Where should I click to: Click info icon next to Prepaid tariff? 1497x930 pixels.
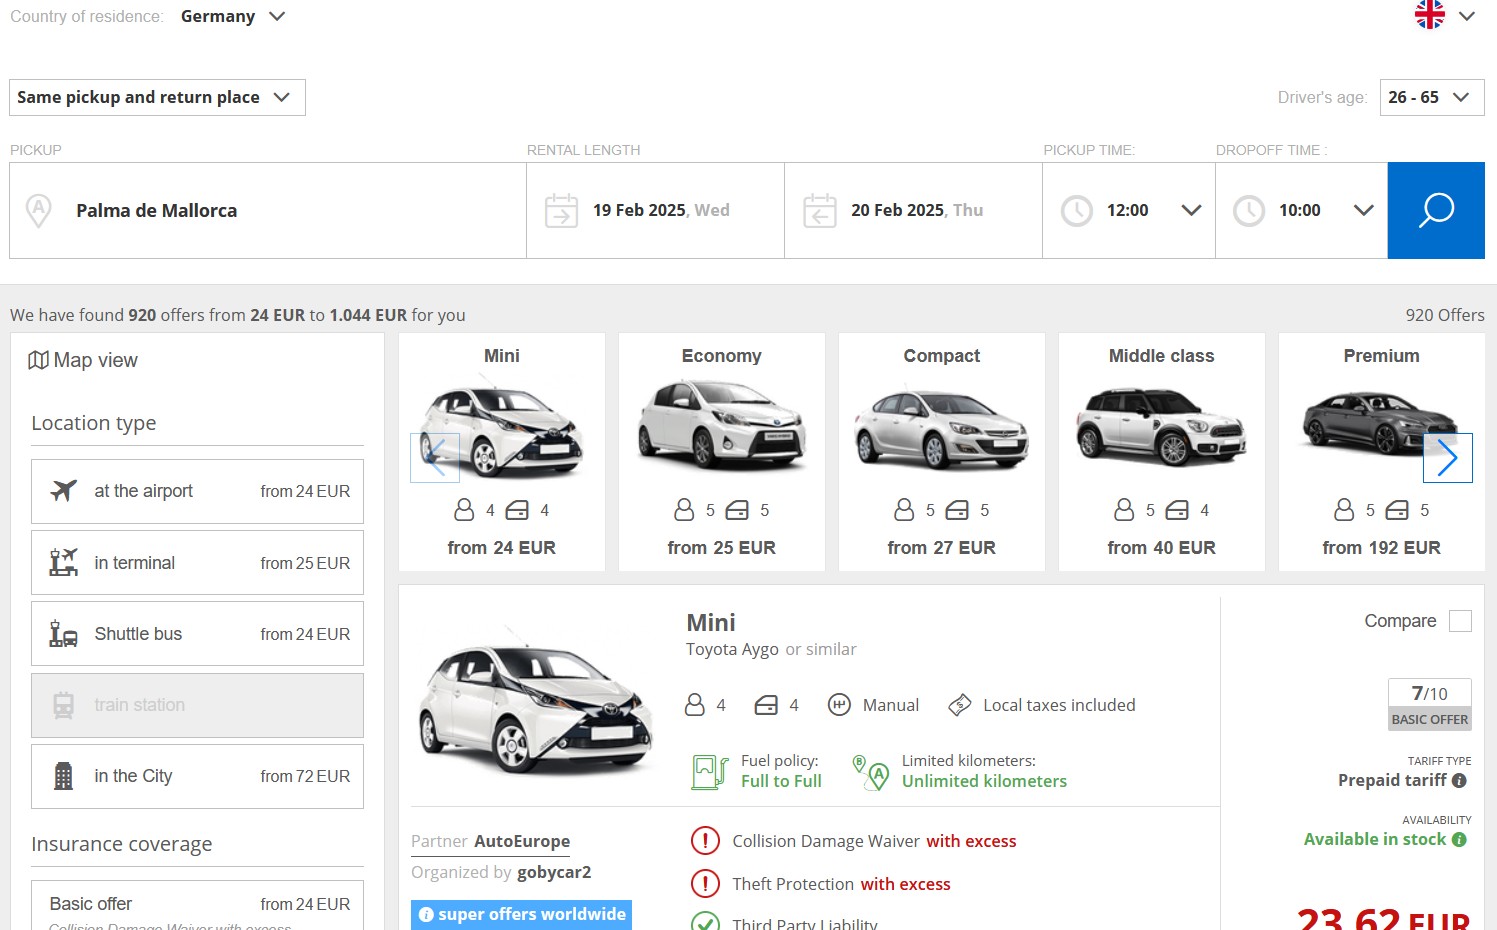[1459, 781]
